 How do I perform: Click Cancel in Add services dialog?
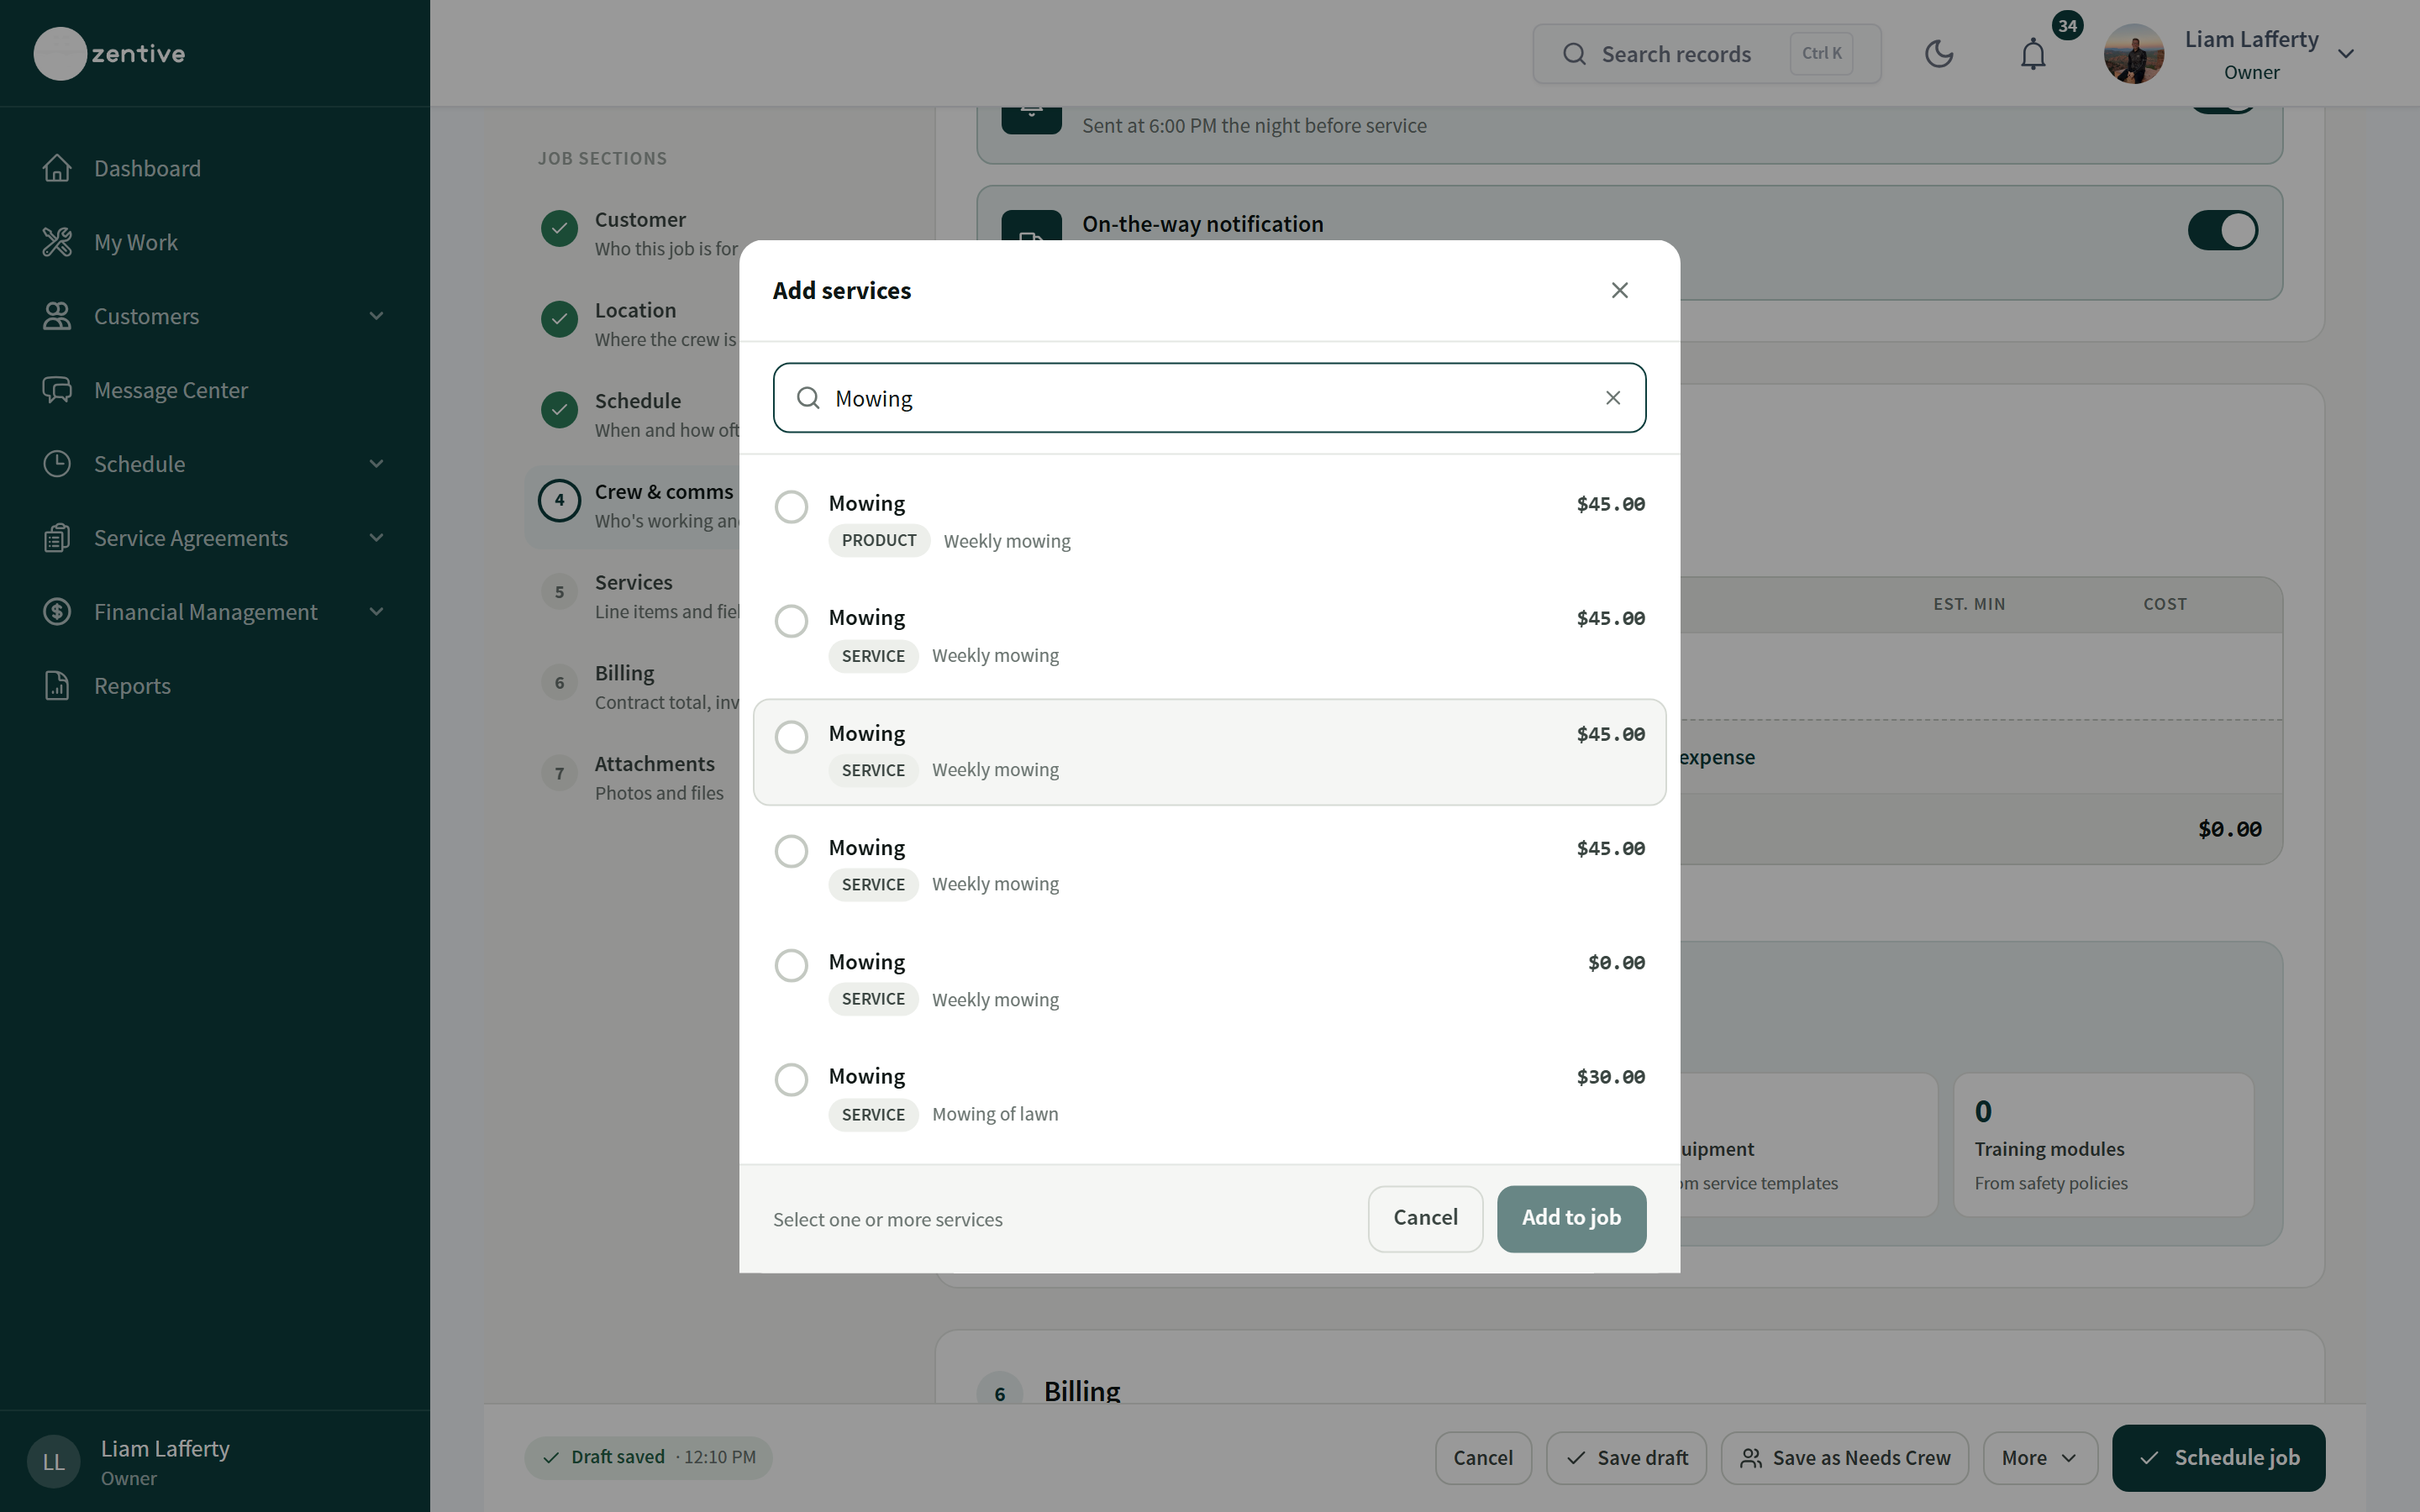click(1425, 1218)
